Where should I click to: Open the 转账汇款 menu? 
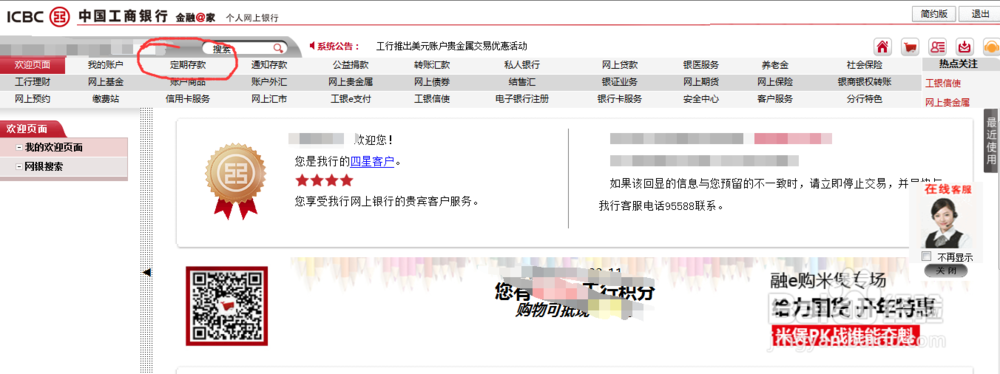coord(432,64)
